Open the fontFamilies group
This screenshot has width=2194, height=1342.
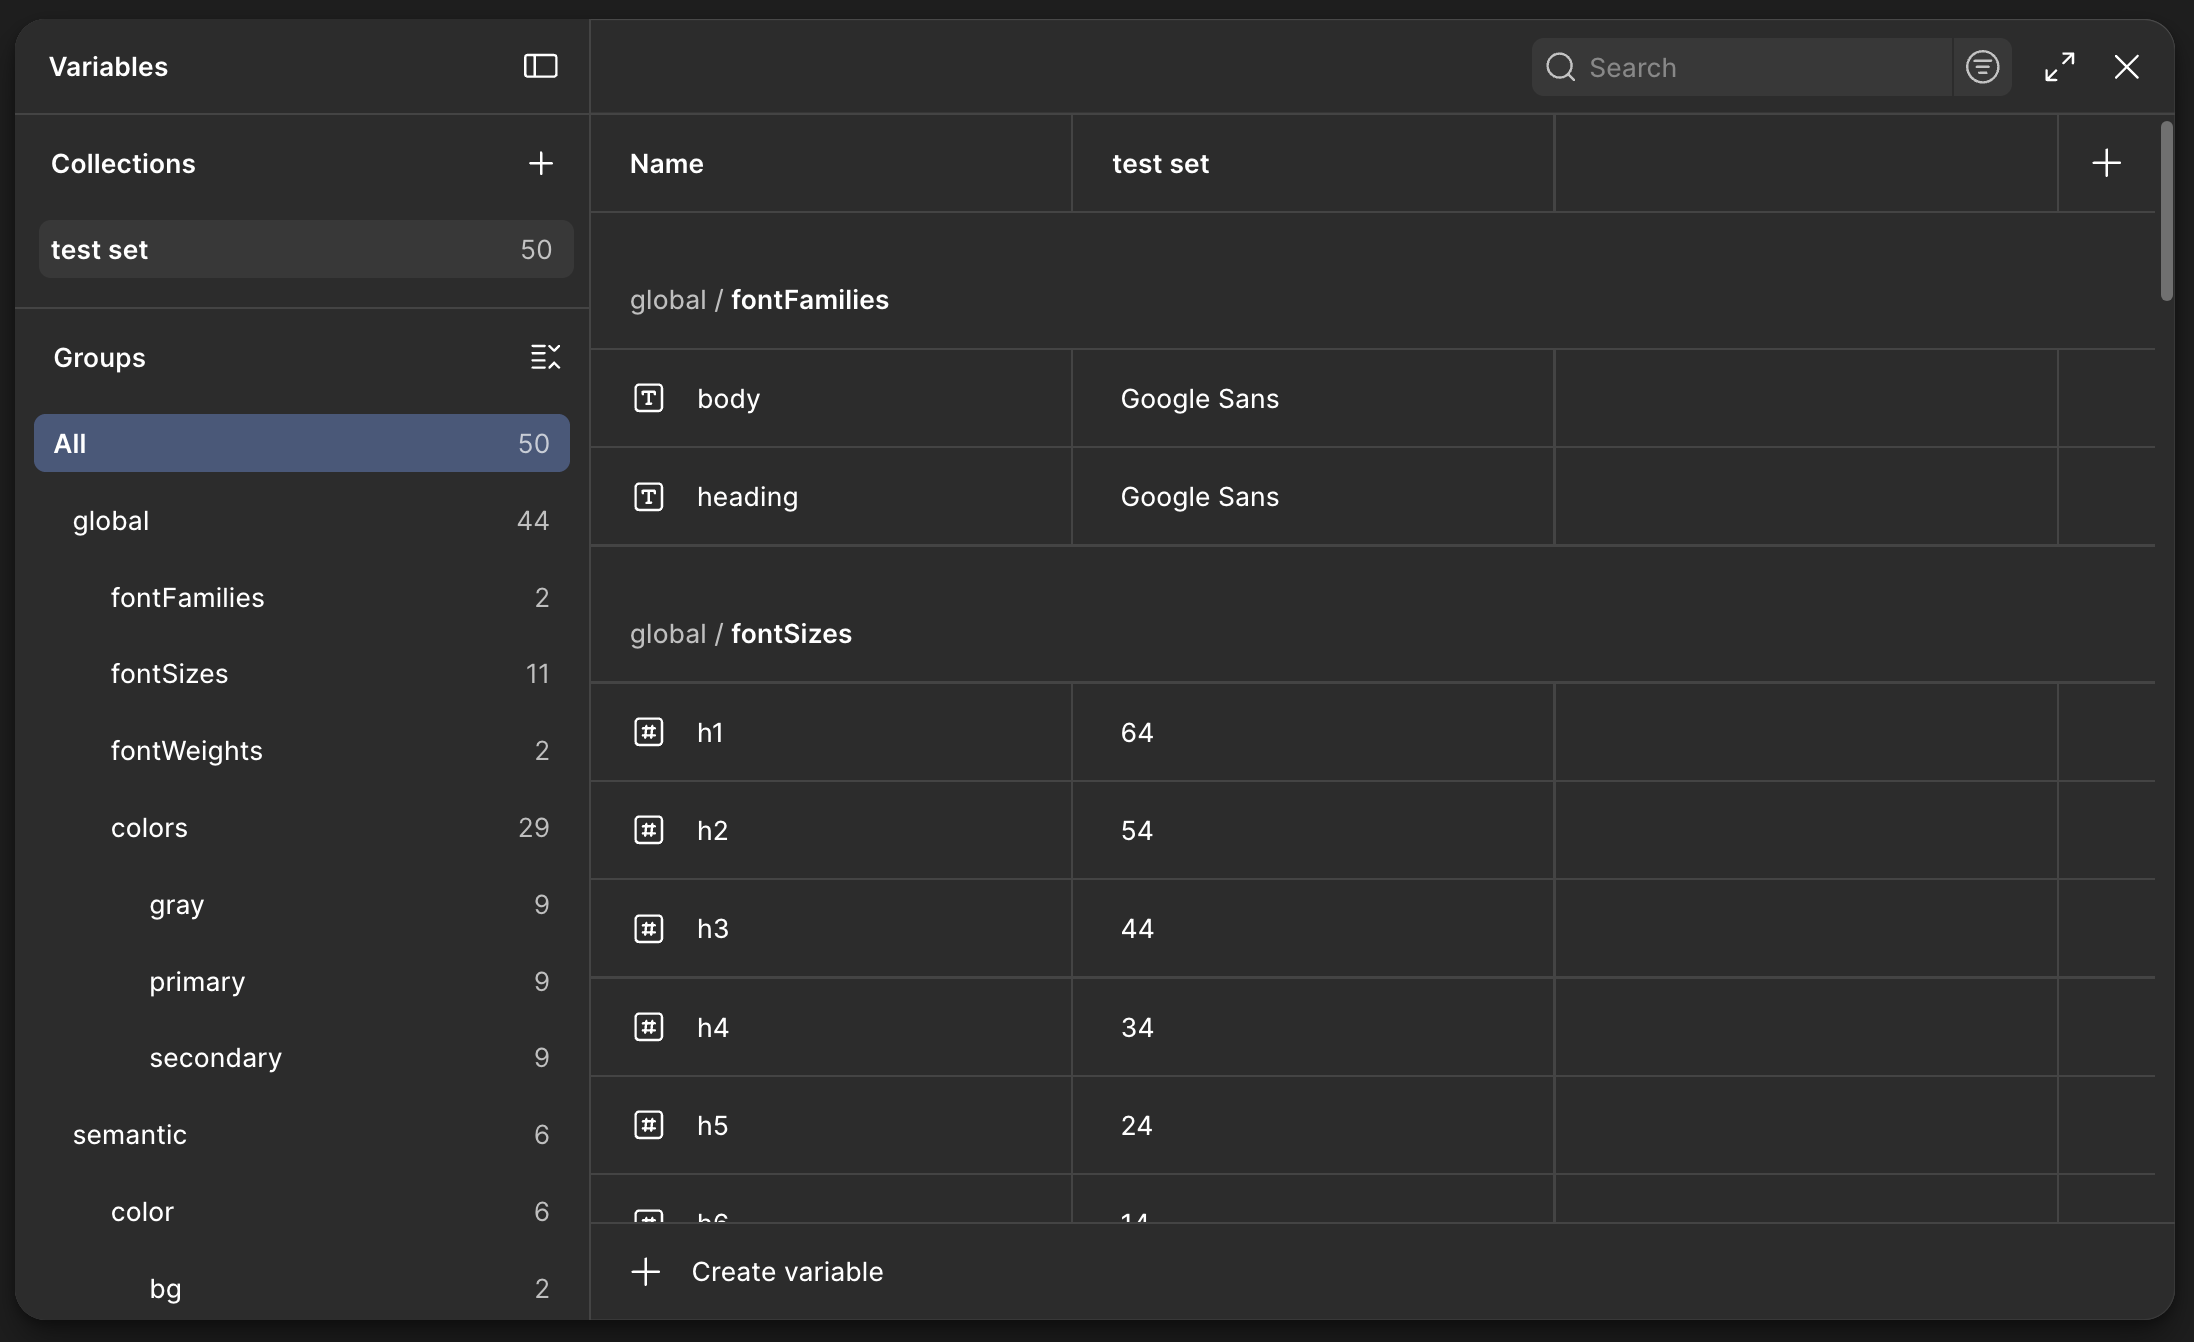302,597
